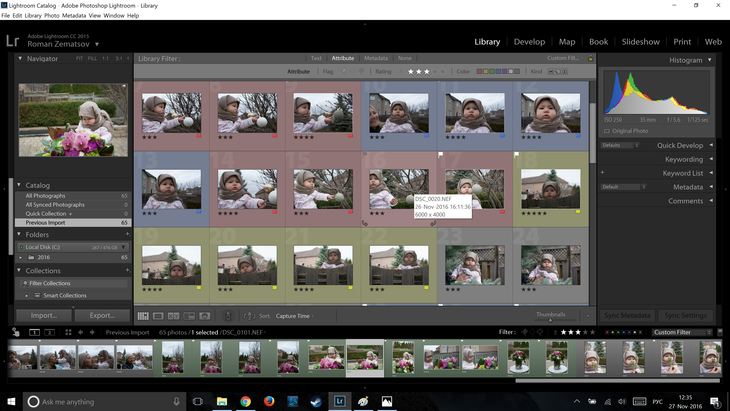Toggle the filmstrip filter on/off switch
The width and height of the screenshot is (730, 411).
[721, 332]
